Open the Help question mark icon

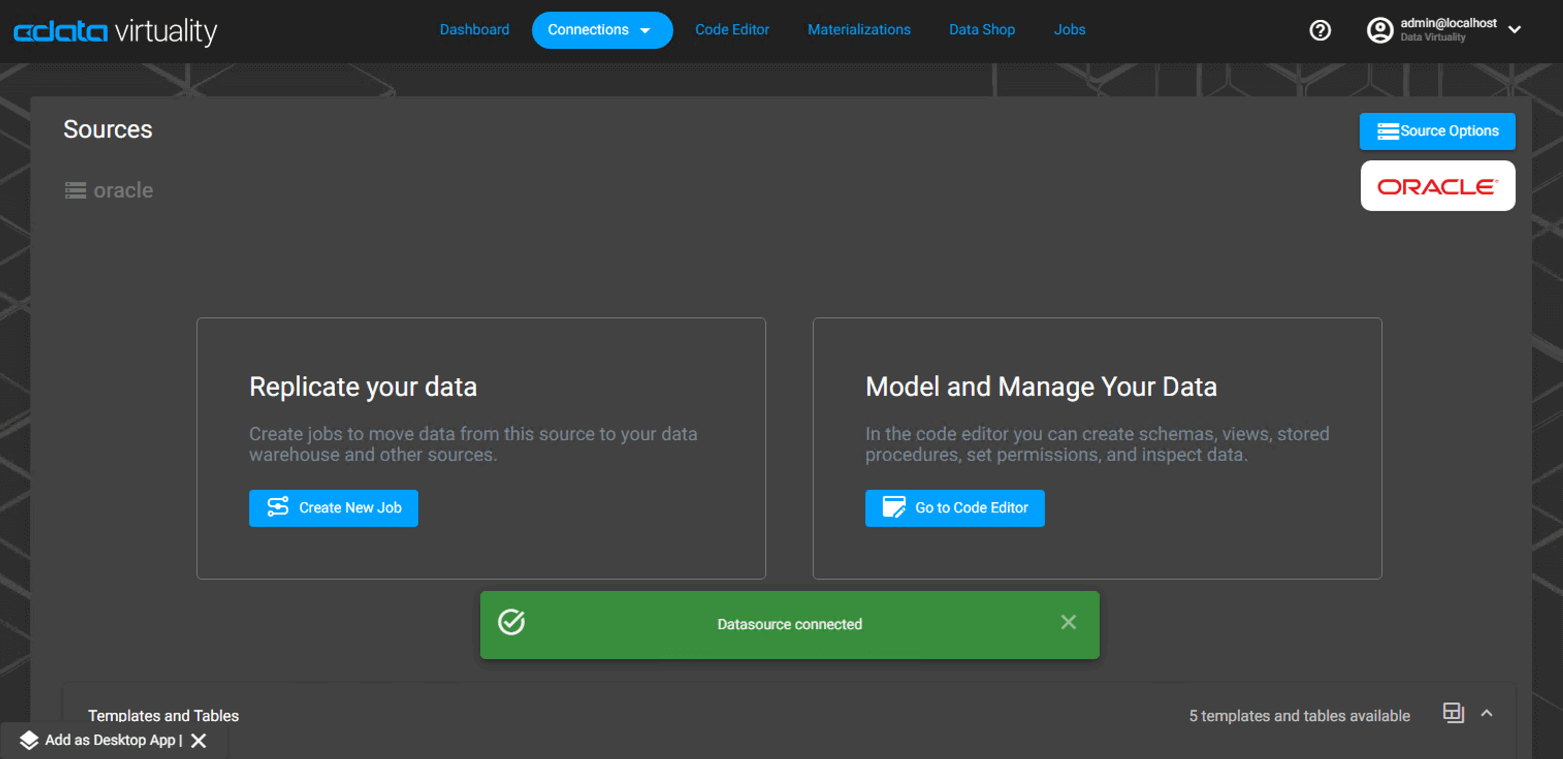tap(1319, 30)
